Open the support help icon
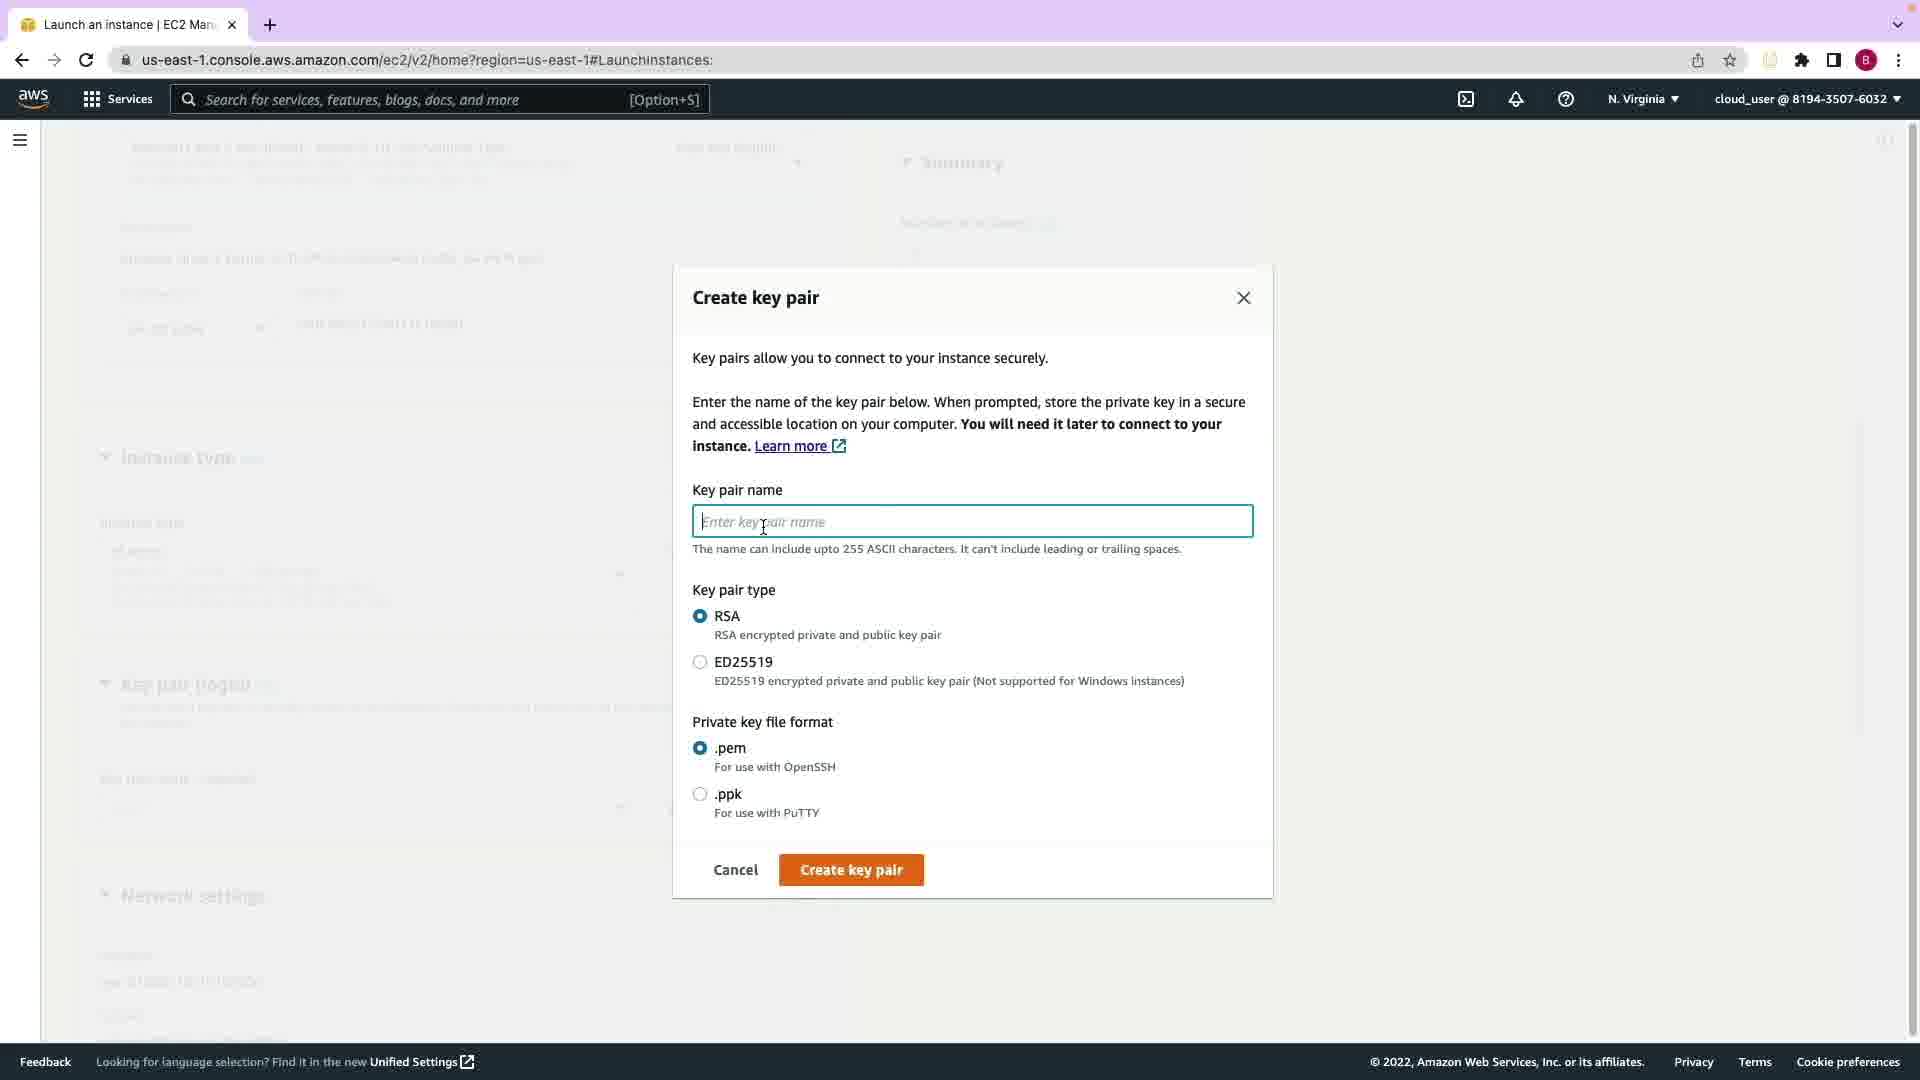The image size is (1920, 1080). pyautogui.click(x=1566, y=99)
